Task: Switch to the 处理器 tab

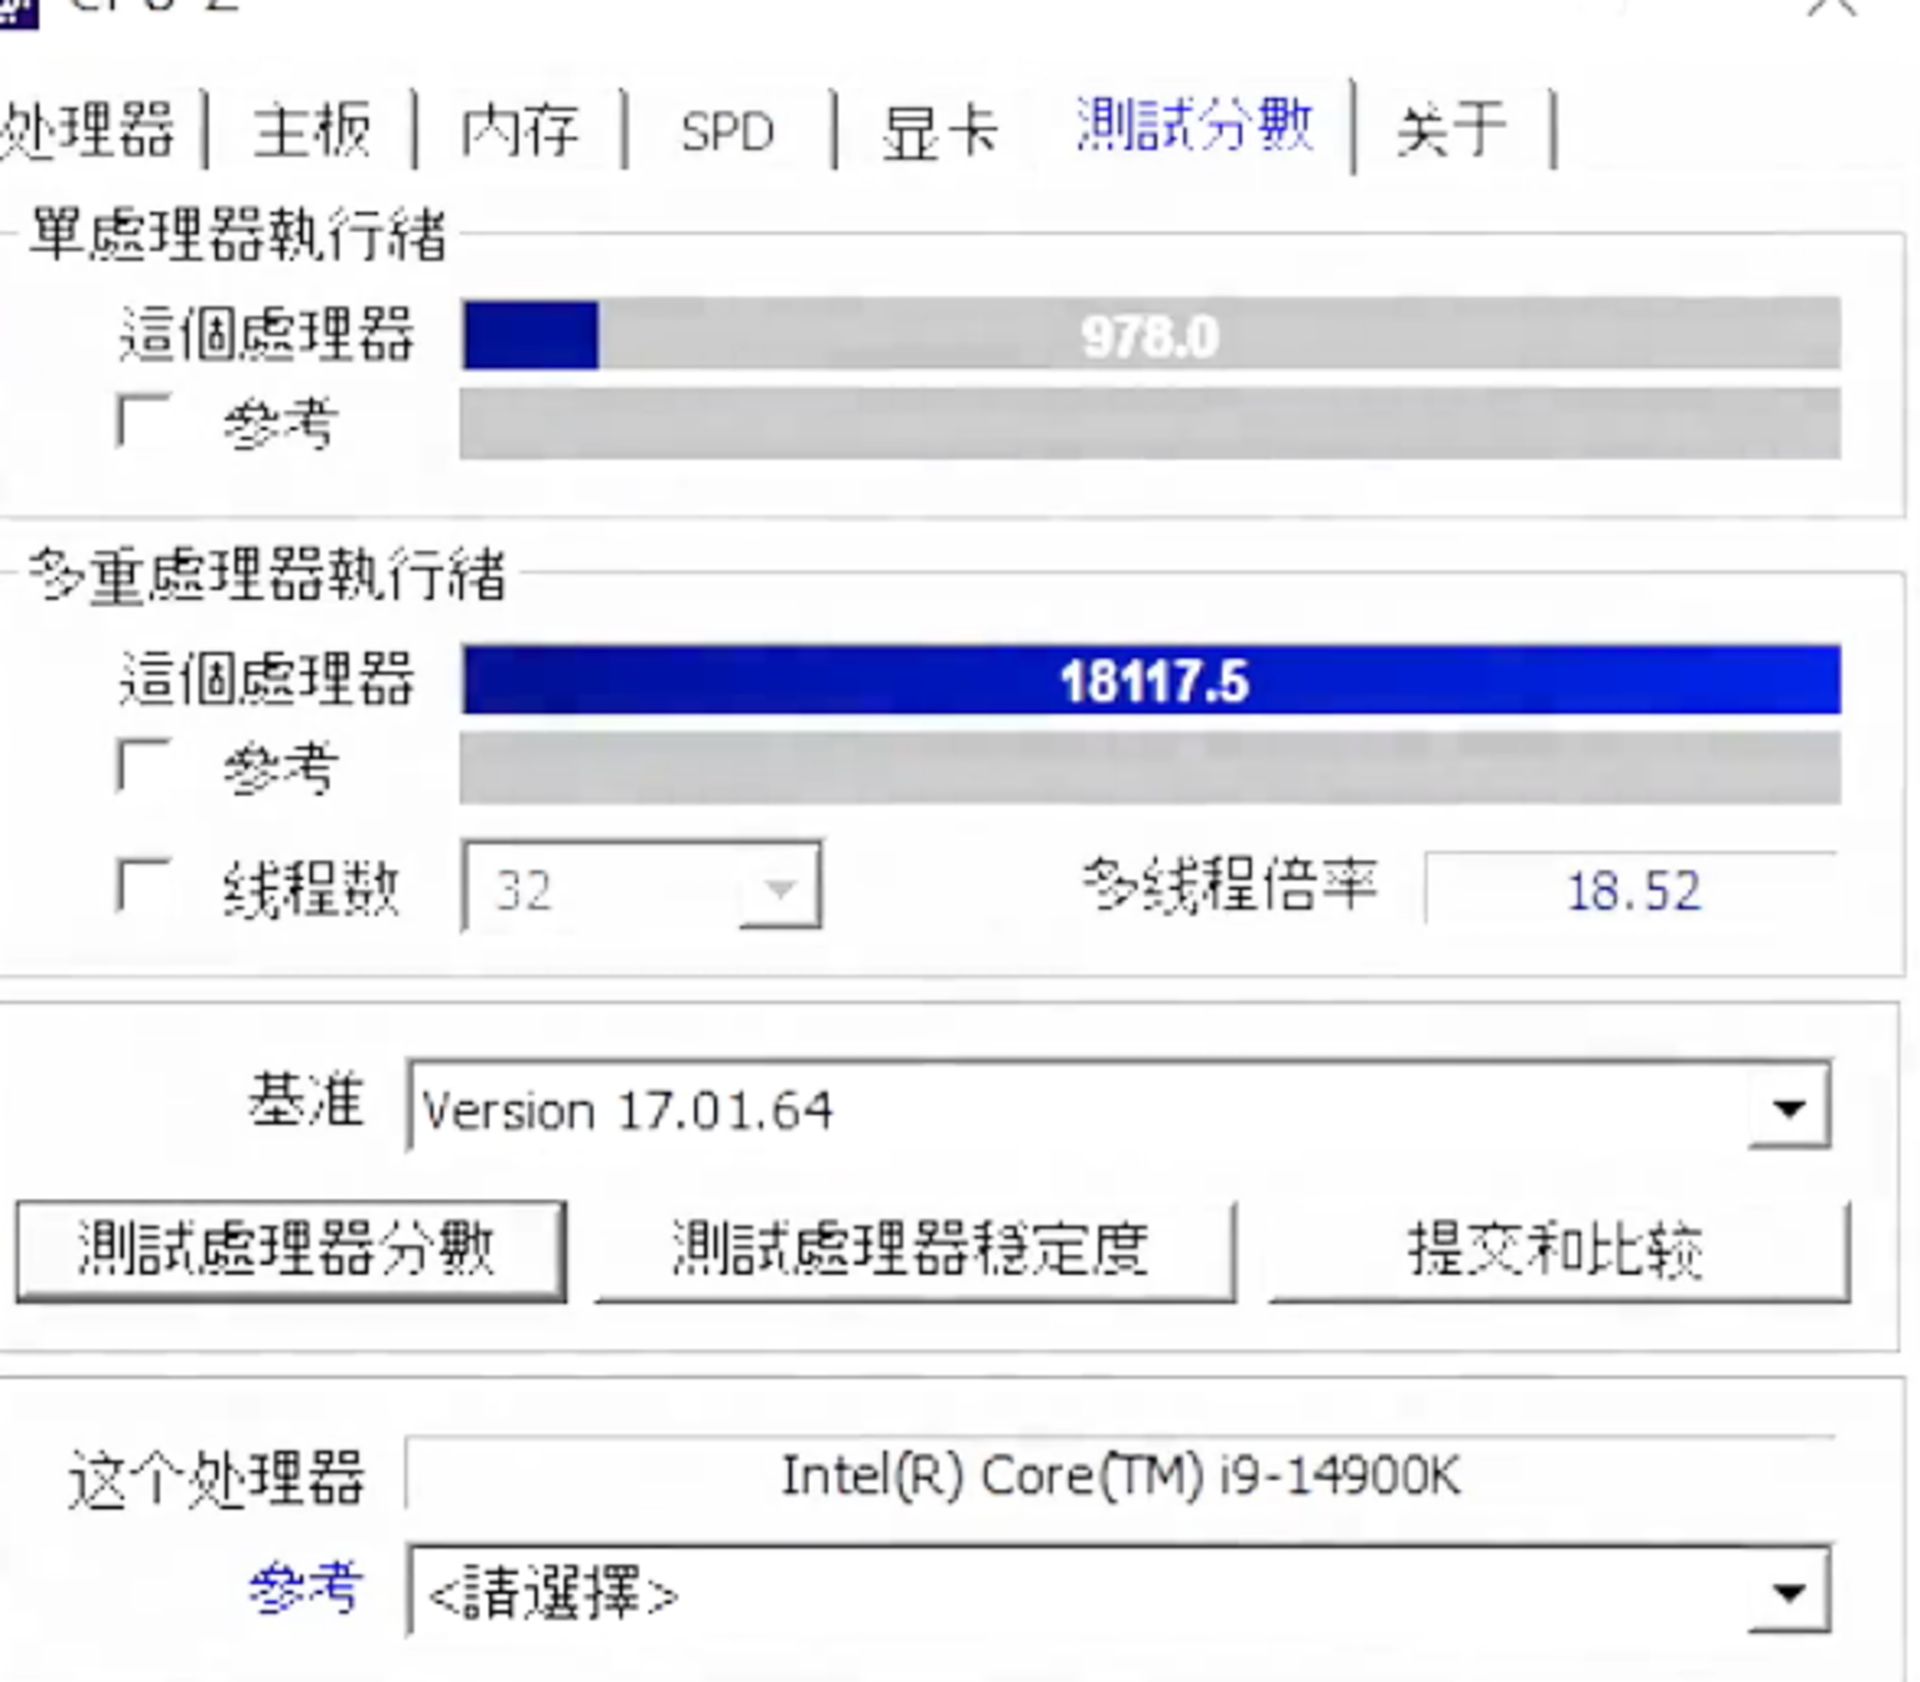Action: coord(85,128)
